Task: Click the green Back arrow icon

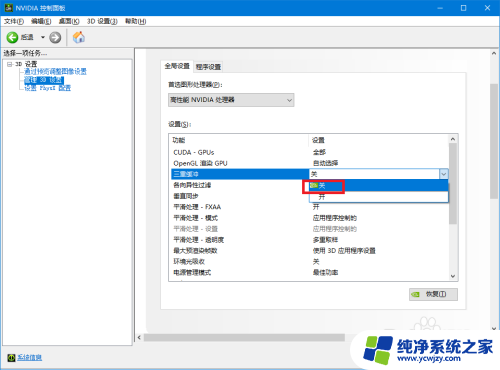Action: [12, 37]
